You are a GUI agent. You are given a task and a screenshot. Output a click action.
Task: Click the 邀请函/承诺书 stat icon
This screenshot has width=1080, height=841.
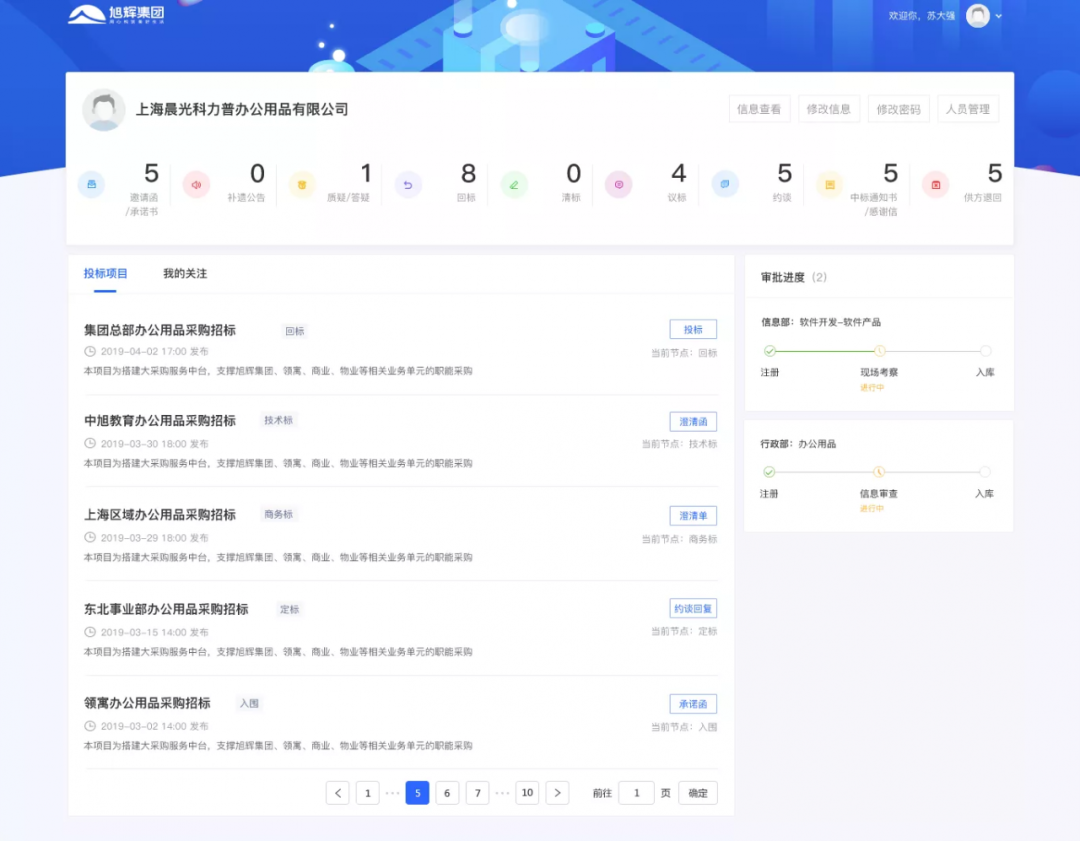91,185
